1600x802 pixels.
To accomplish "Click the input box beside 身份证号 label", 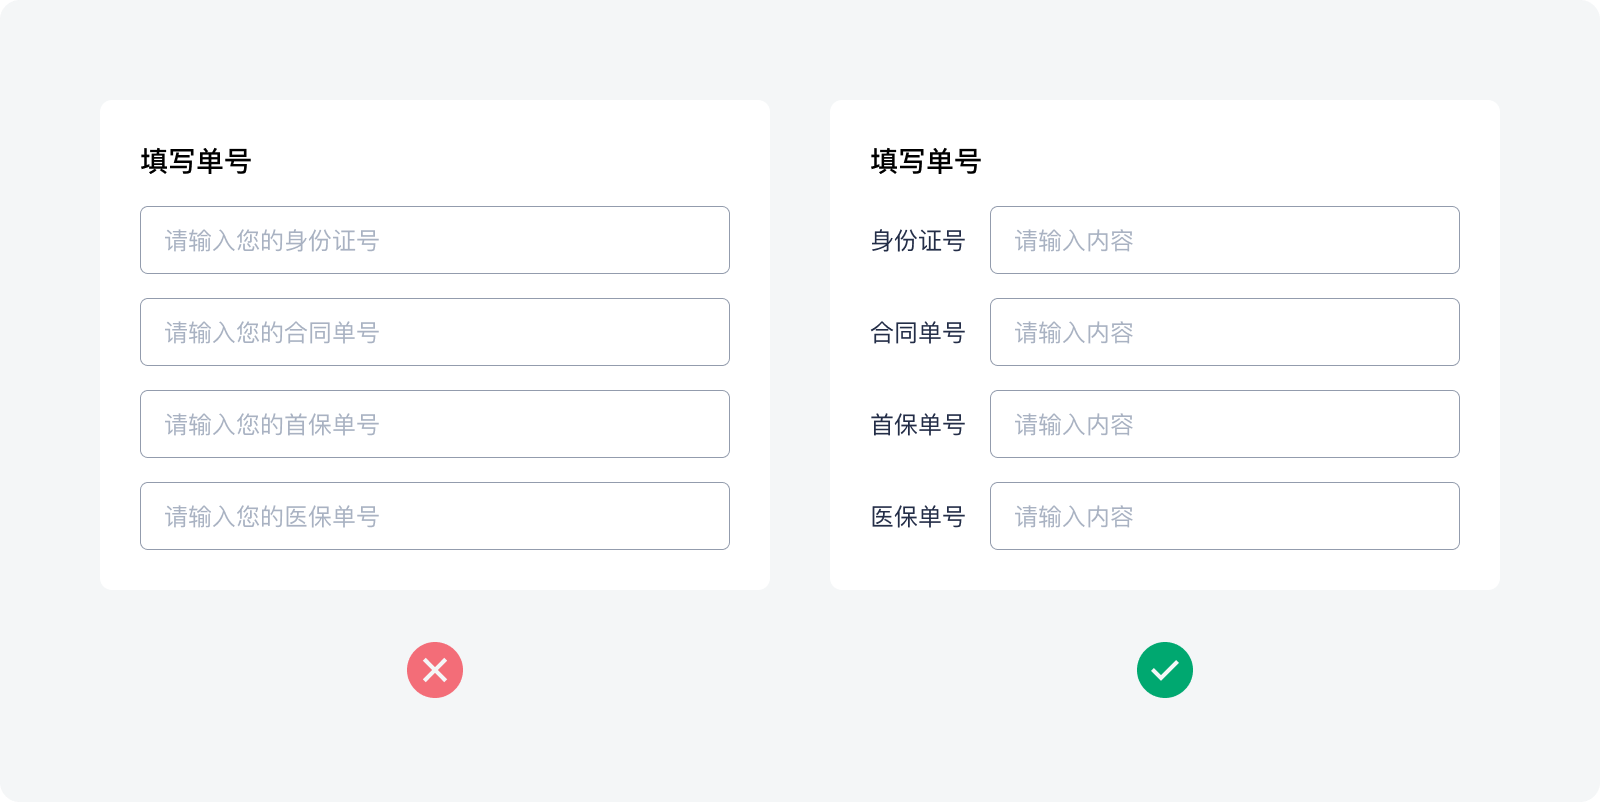I will (x=1225, y=240).
